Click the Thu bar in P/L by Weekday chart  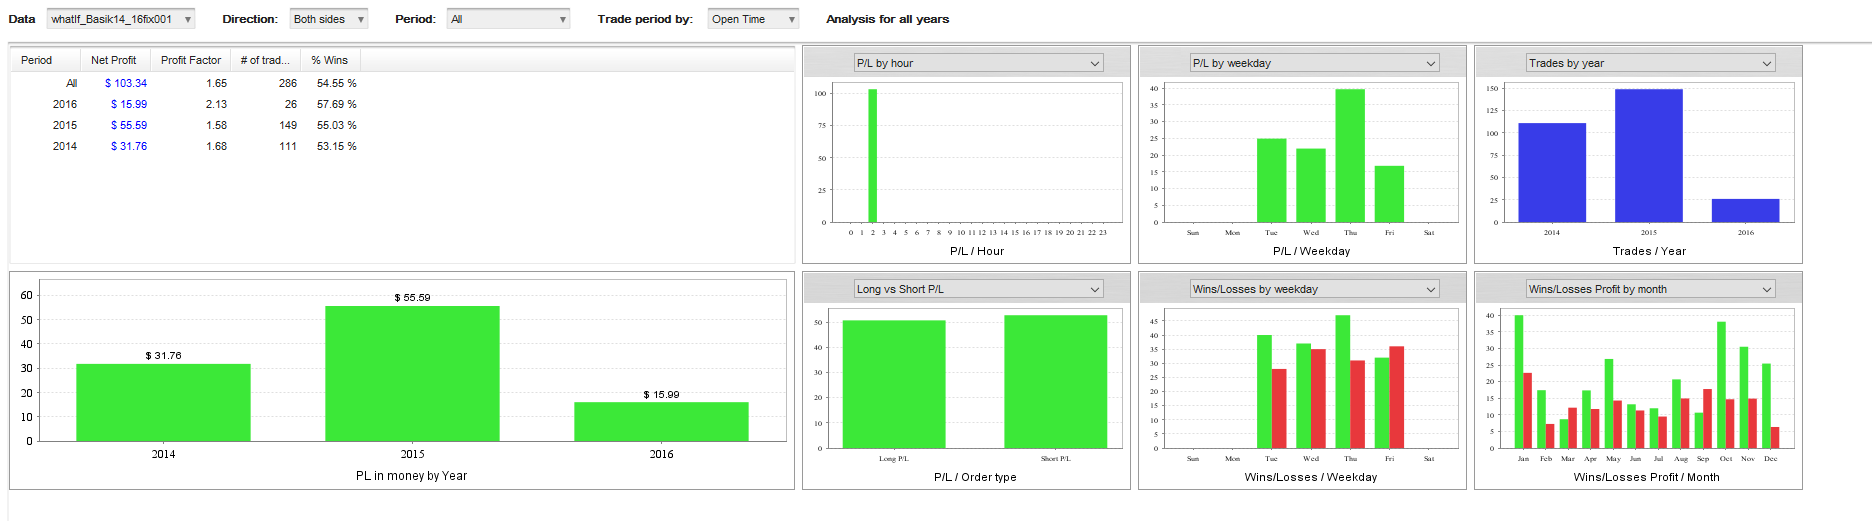pyautogui.click(x=1350, y=156)
